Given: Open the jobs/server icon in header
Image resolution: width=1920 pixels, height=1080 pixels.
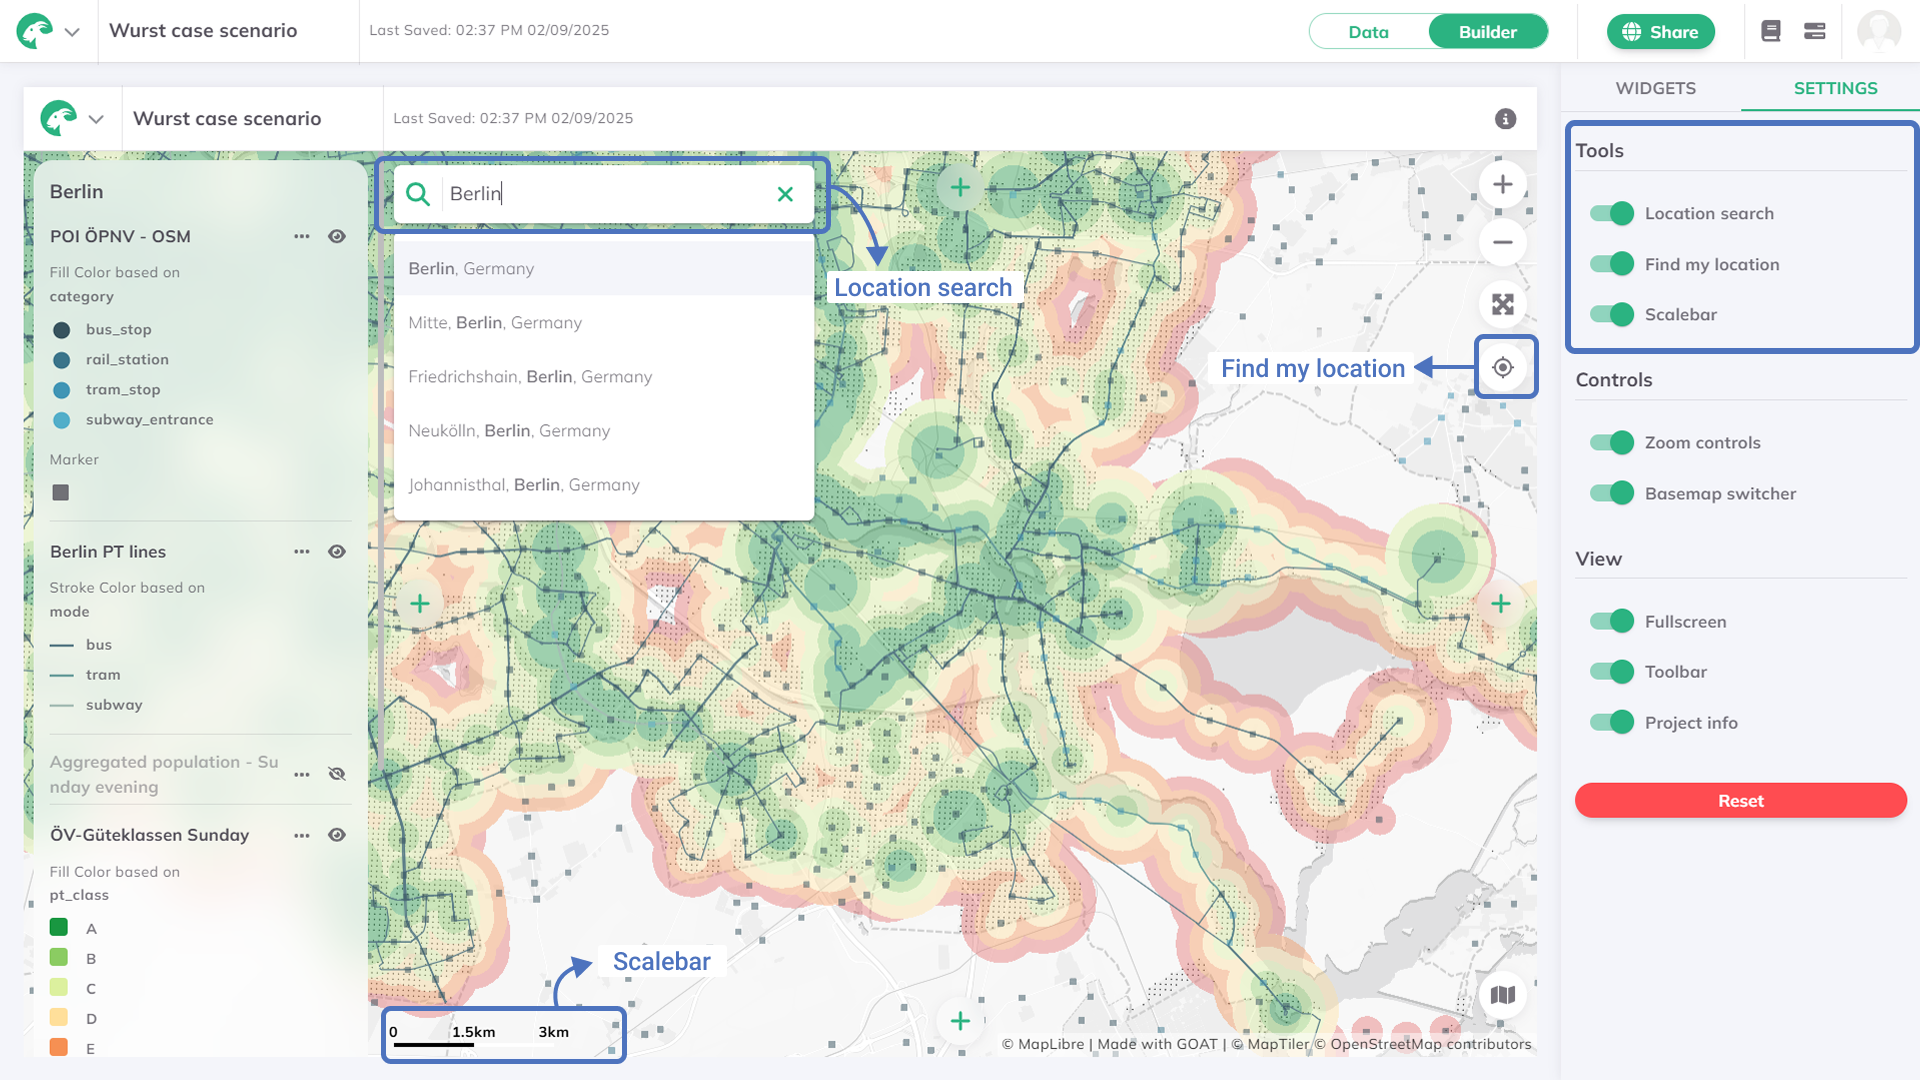Looking at the screenshot, I should pyautogui.click(x=1814, y=31).
